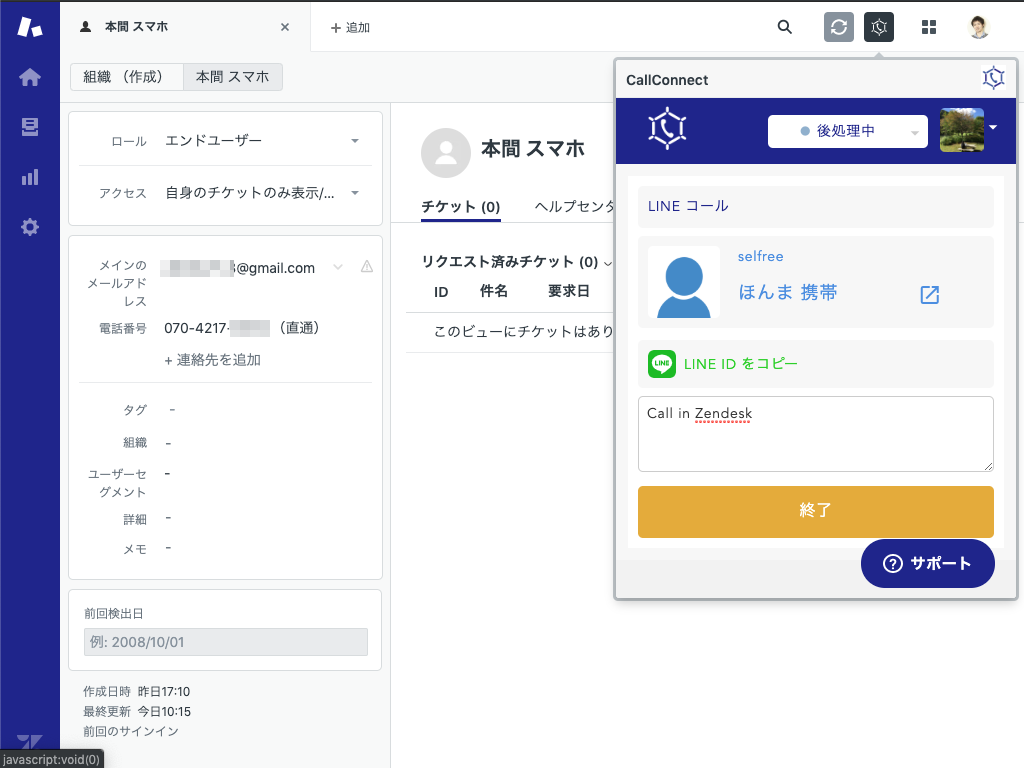Click LINE ID をコピー link

click(740, 364)
